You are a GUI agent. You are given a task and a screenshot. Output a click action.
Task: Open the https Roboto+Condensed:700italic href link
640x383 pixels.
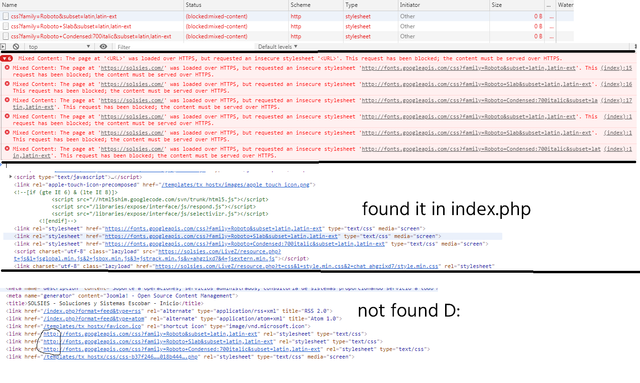coord(245,244)
